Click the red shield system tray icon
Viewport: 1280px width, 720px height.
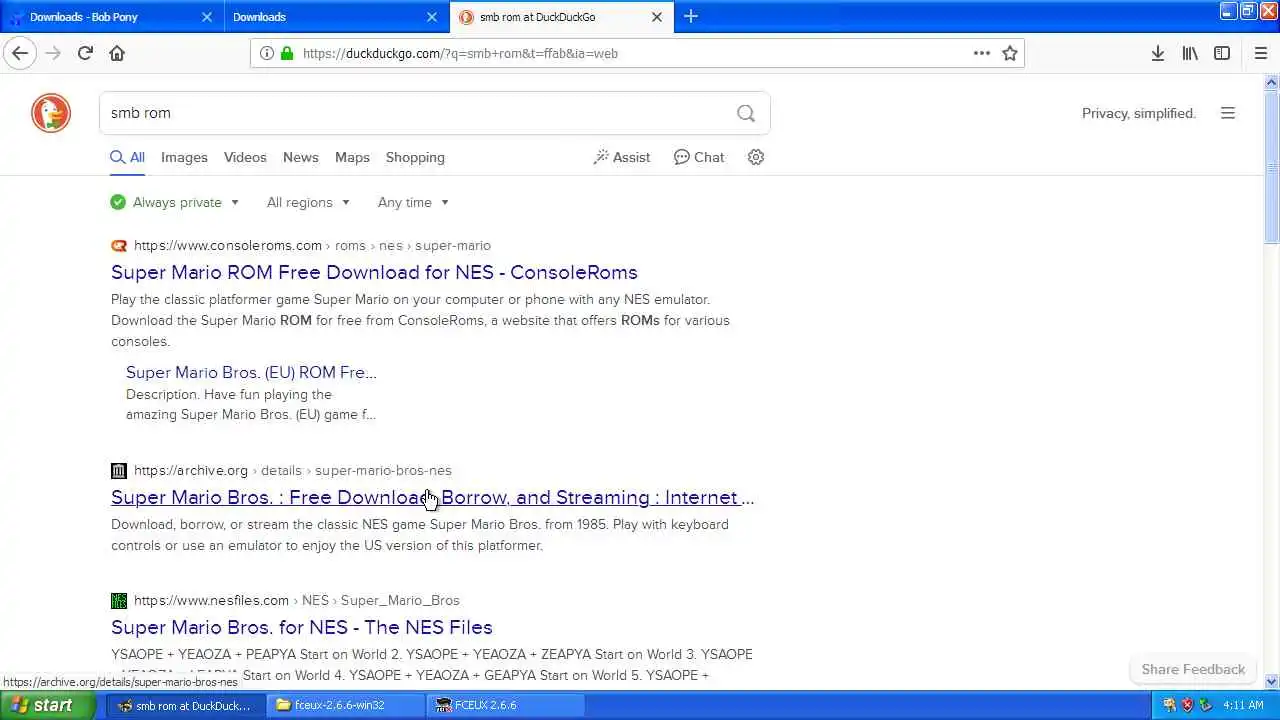[x=1187, y=705]
